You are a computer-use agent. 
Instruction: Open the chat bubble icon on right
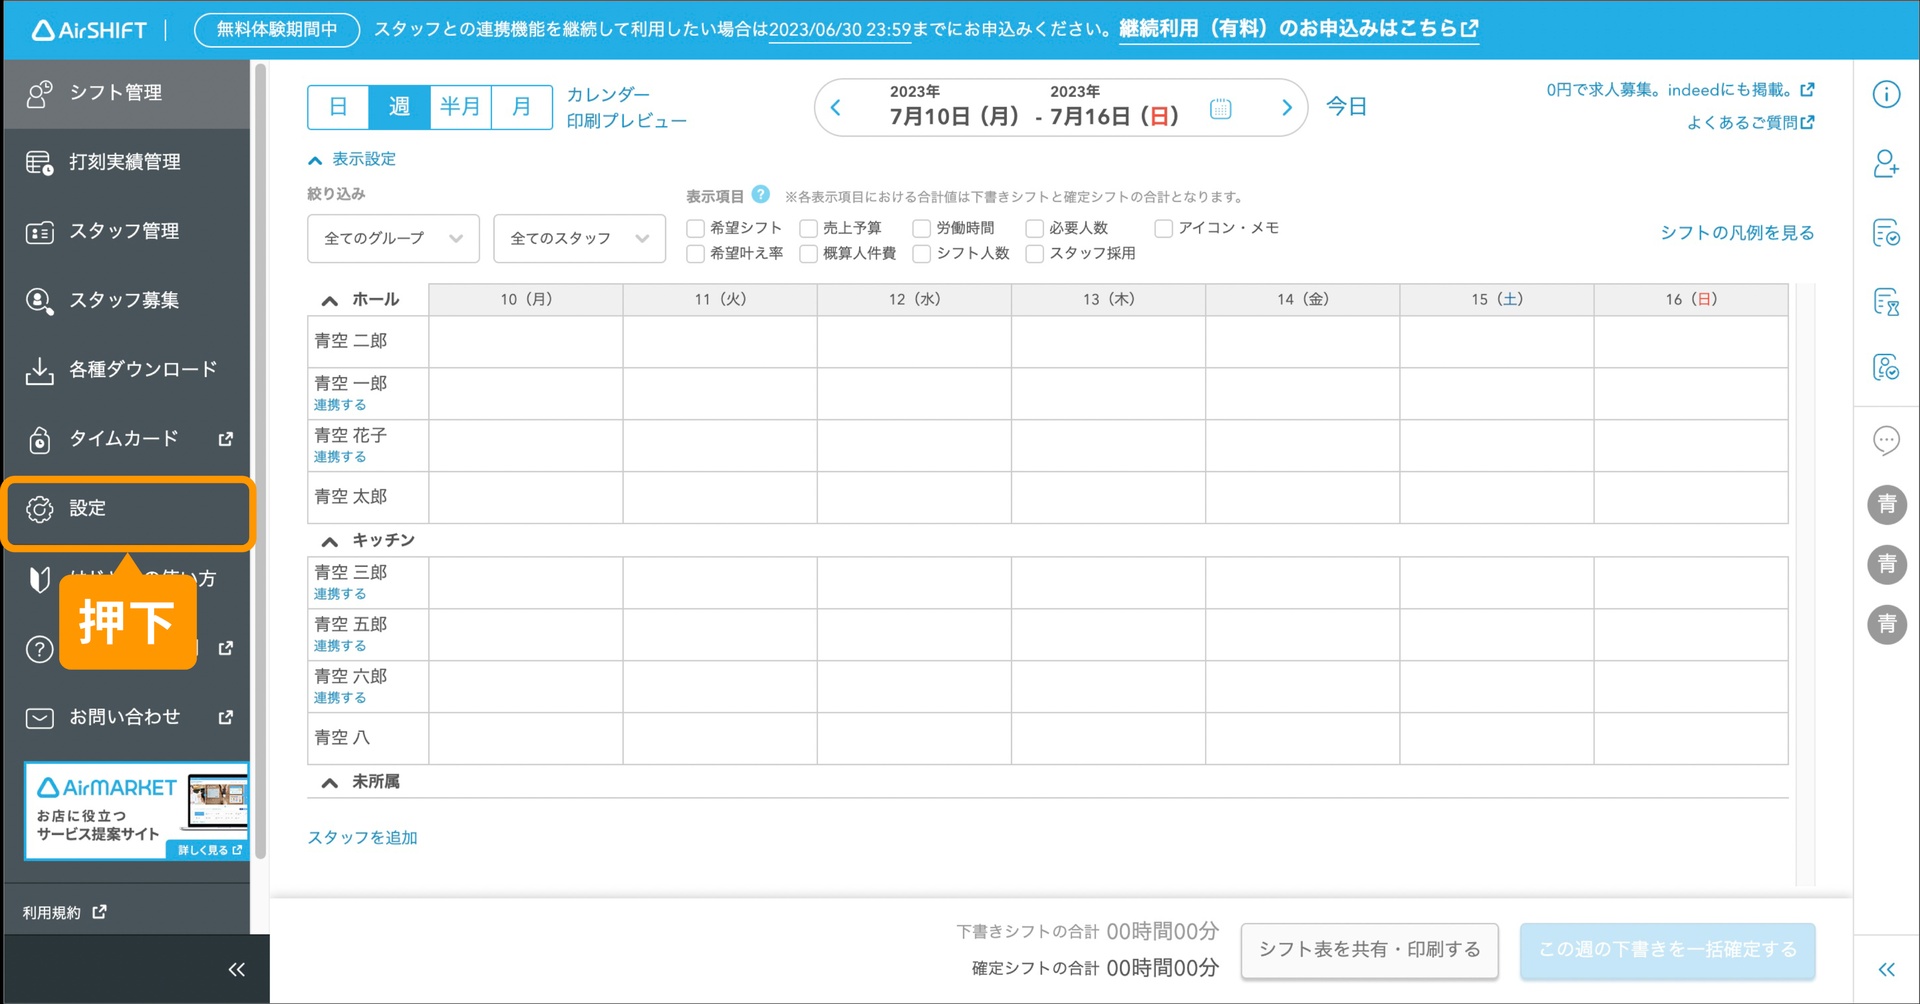pyautogui.click(x=1886, y=440)
